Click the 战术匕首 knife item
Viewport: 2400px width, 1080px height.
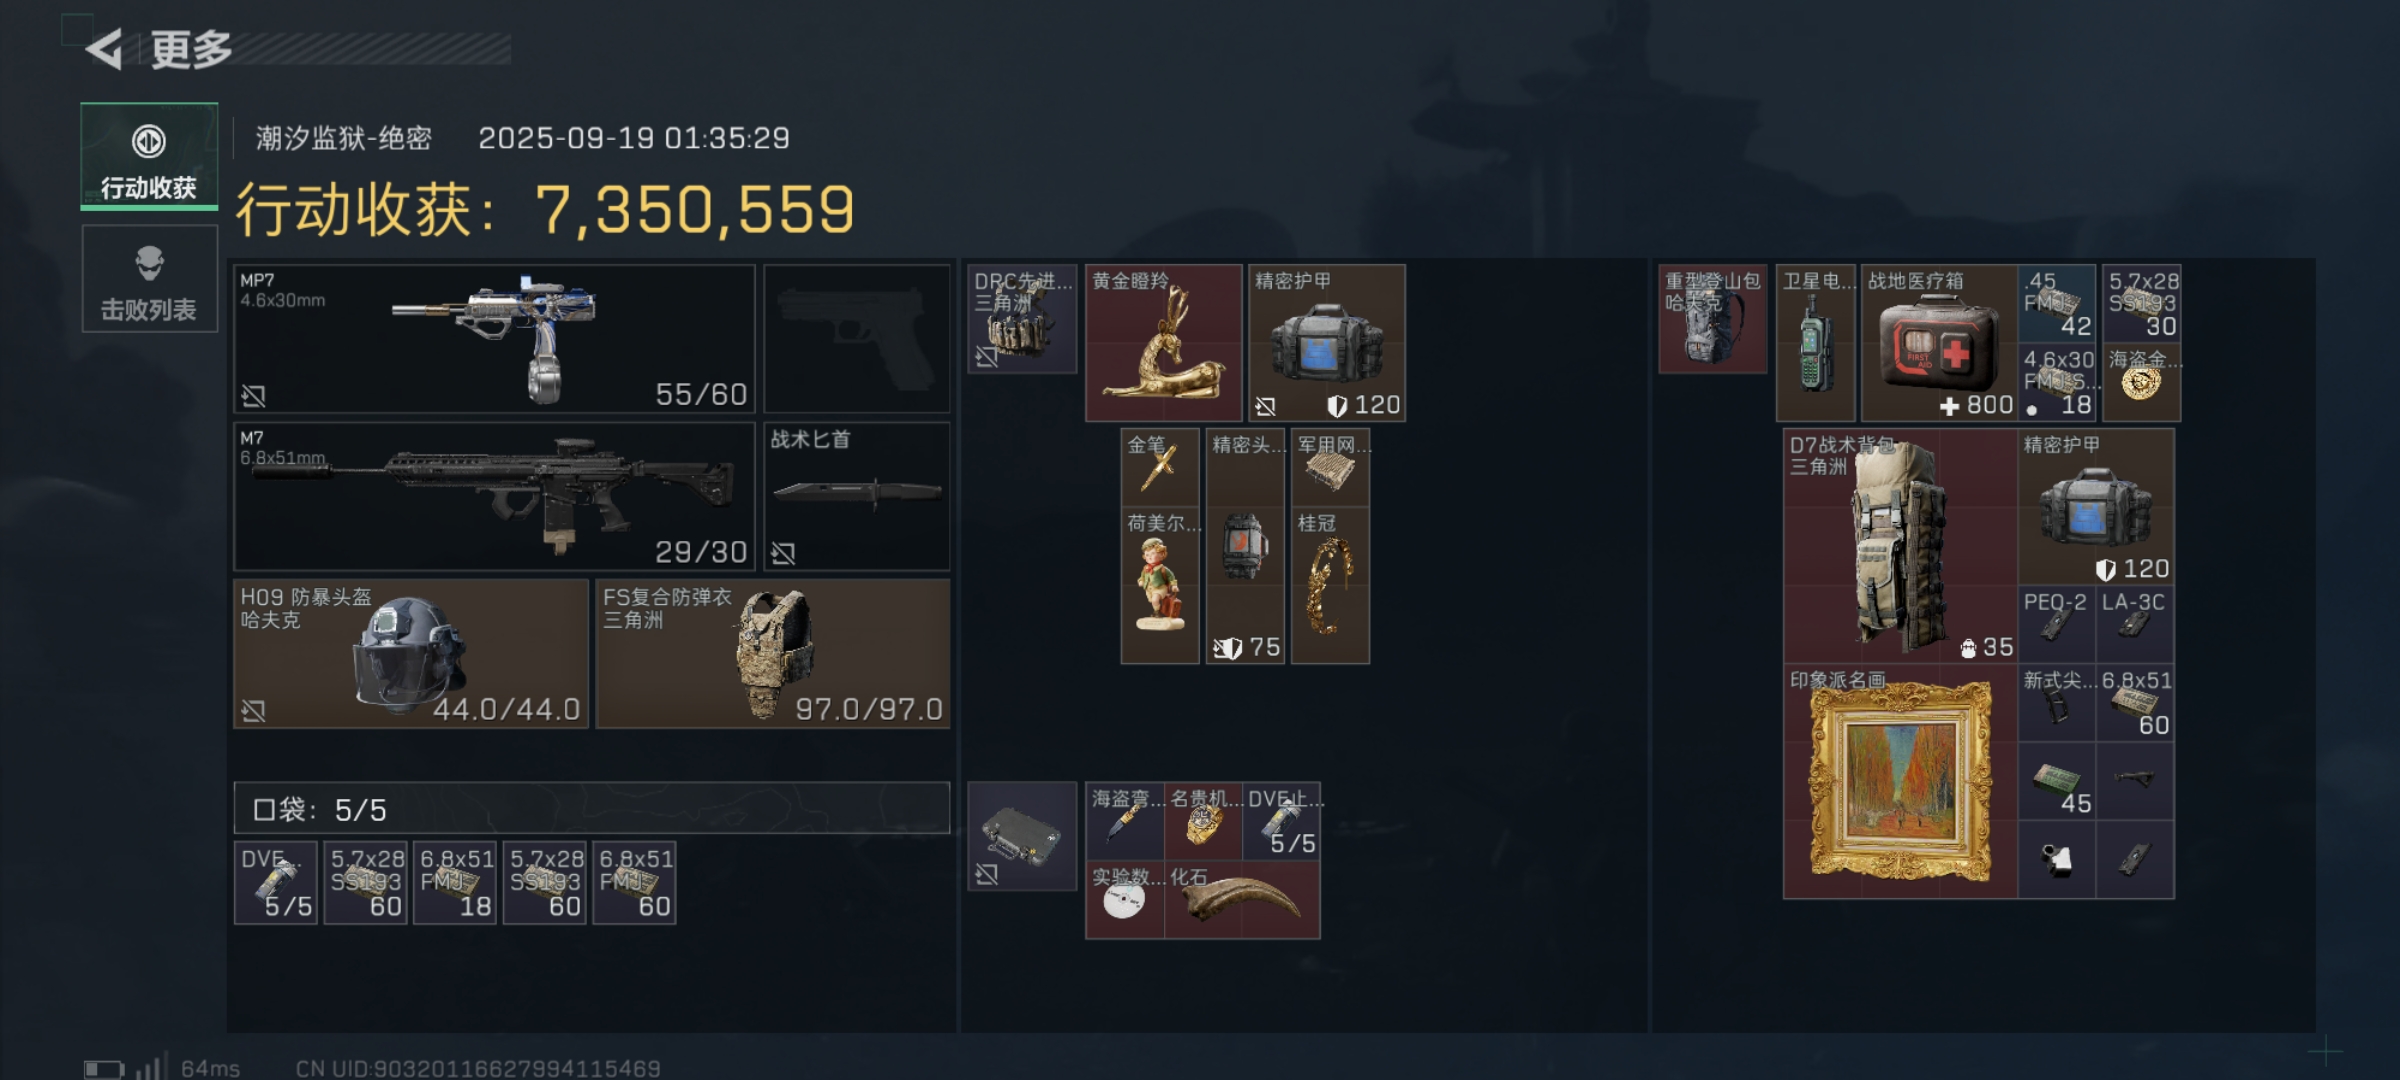click(856, 496)
